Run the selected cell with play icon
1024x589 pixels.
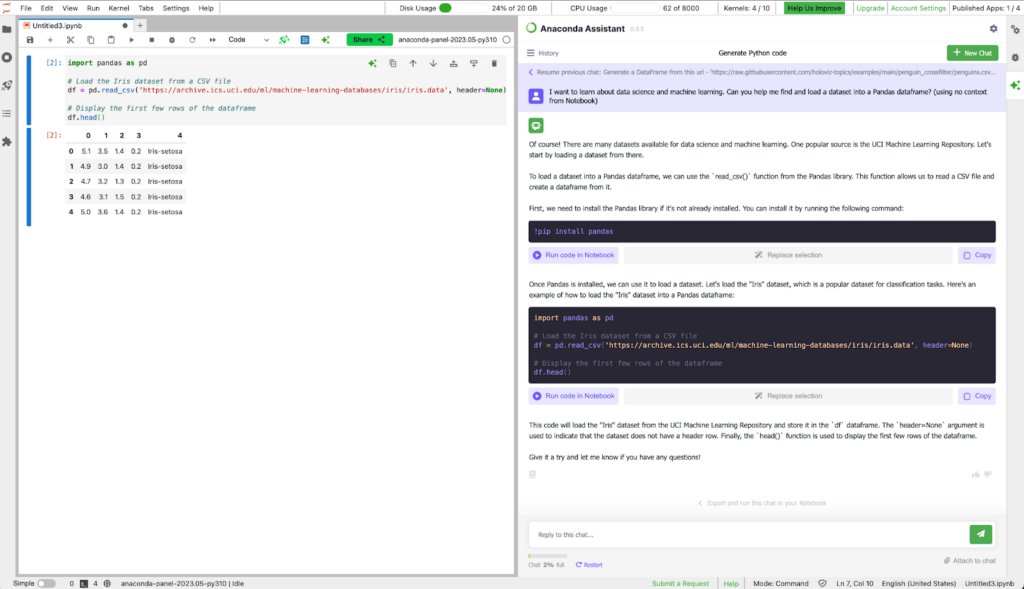pos(131,40)
